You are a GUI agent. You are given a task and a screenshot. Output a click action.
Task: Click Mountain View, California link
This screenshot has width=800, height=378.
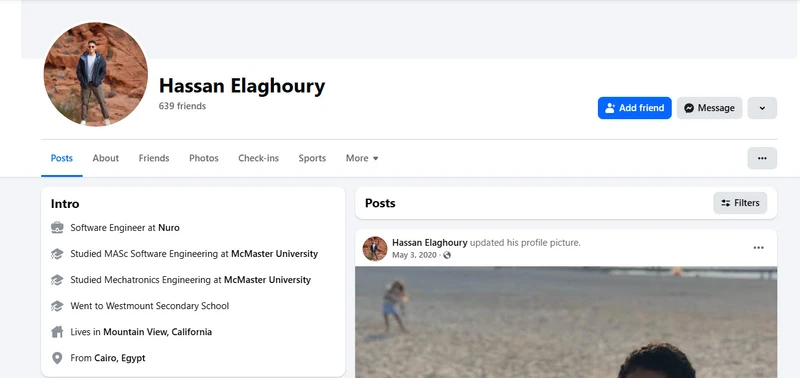(158, 332)
